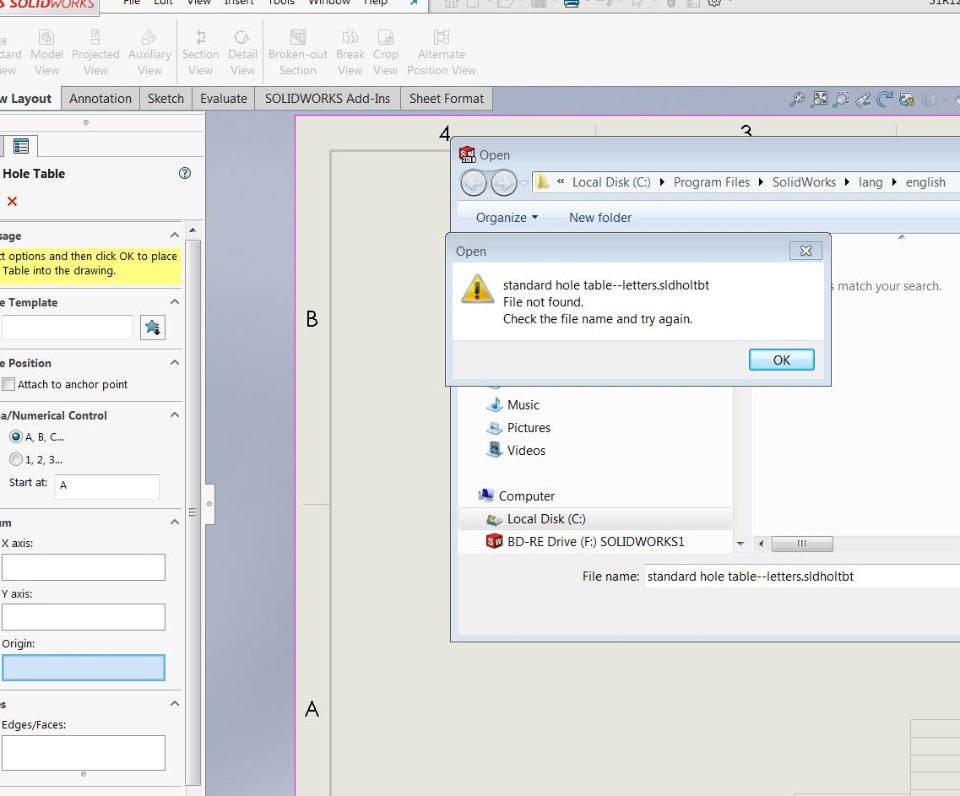Click New folder in Open dialog

[x=600, y=217]
